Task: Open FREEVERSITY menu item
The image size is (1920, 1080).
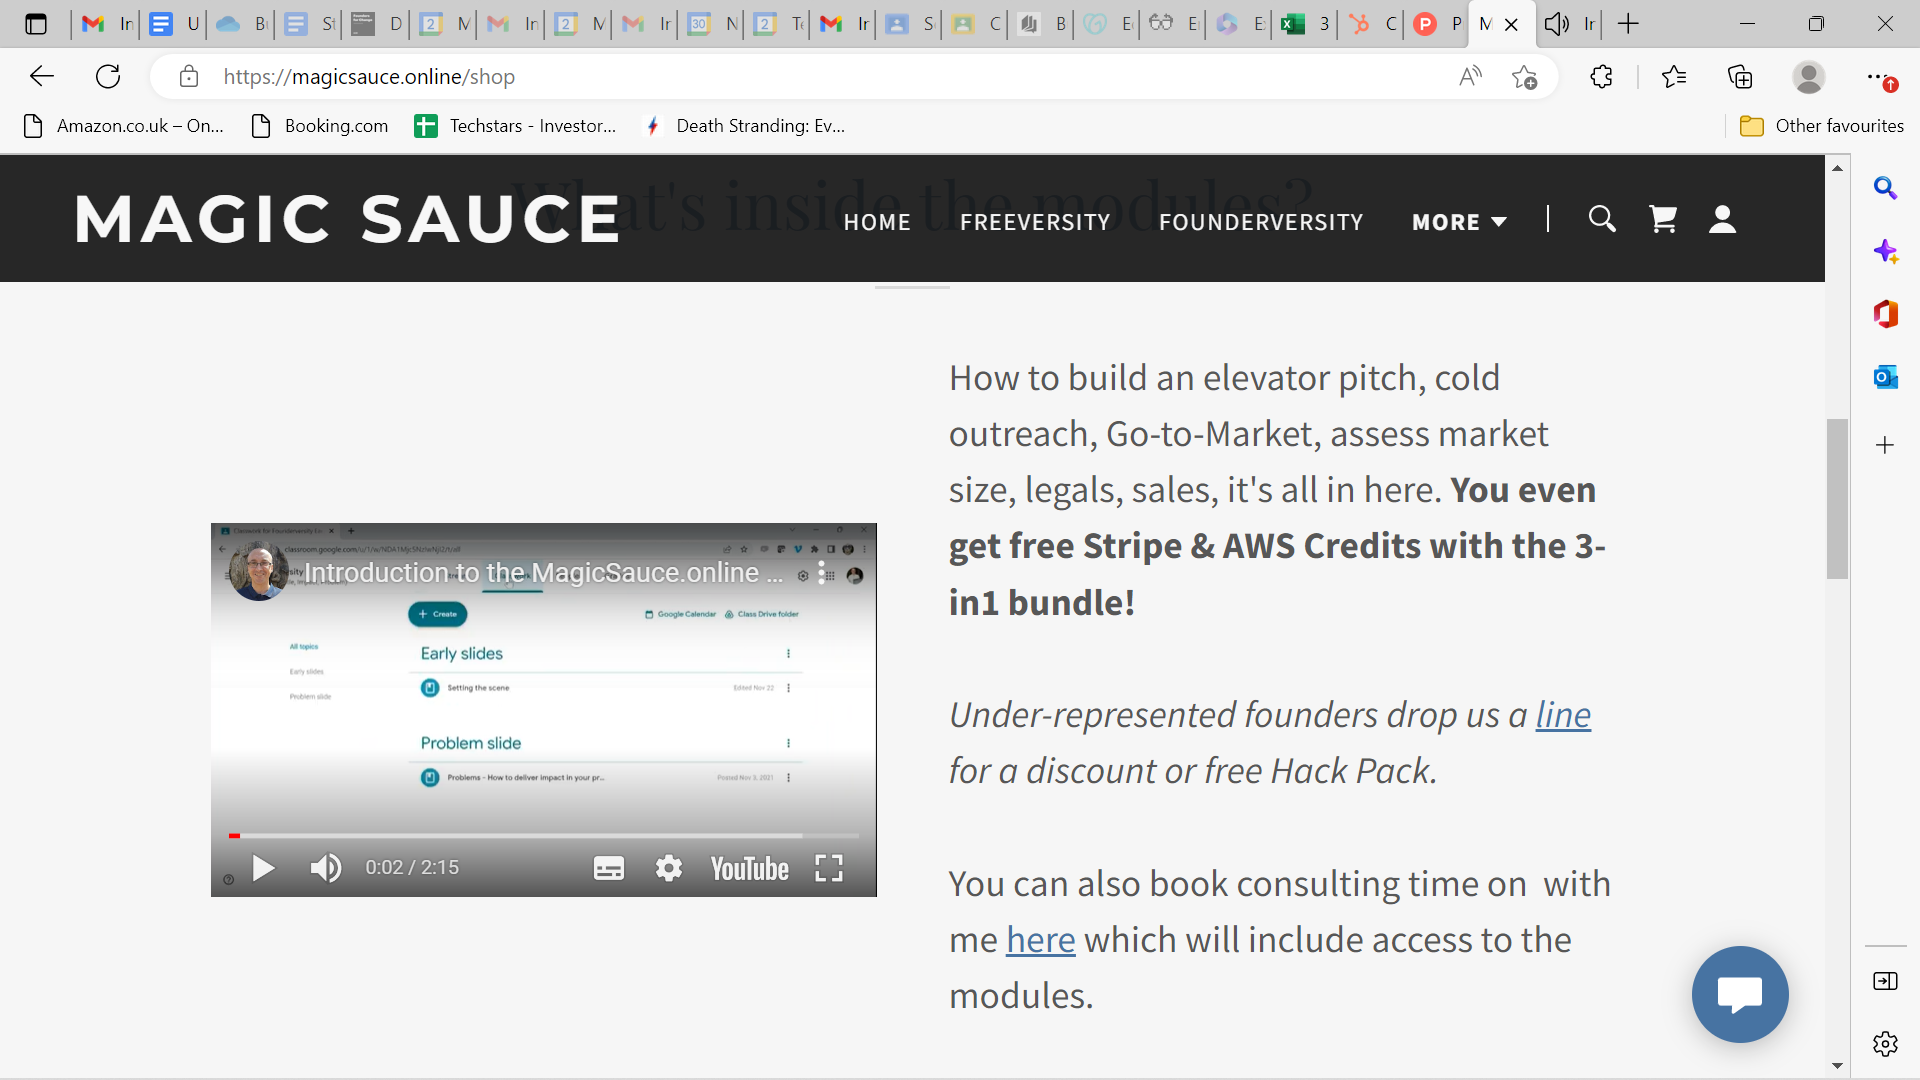Action: (x=1035, y=222)
